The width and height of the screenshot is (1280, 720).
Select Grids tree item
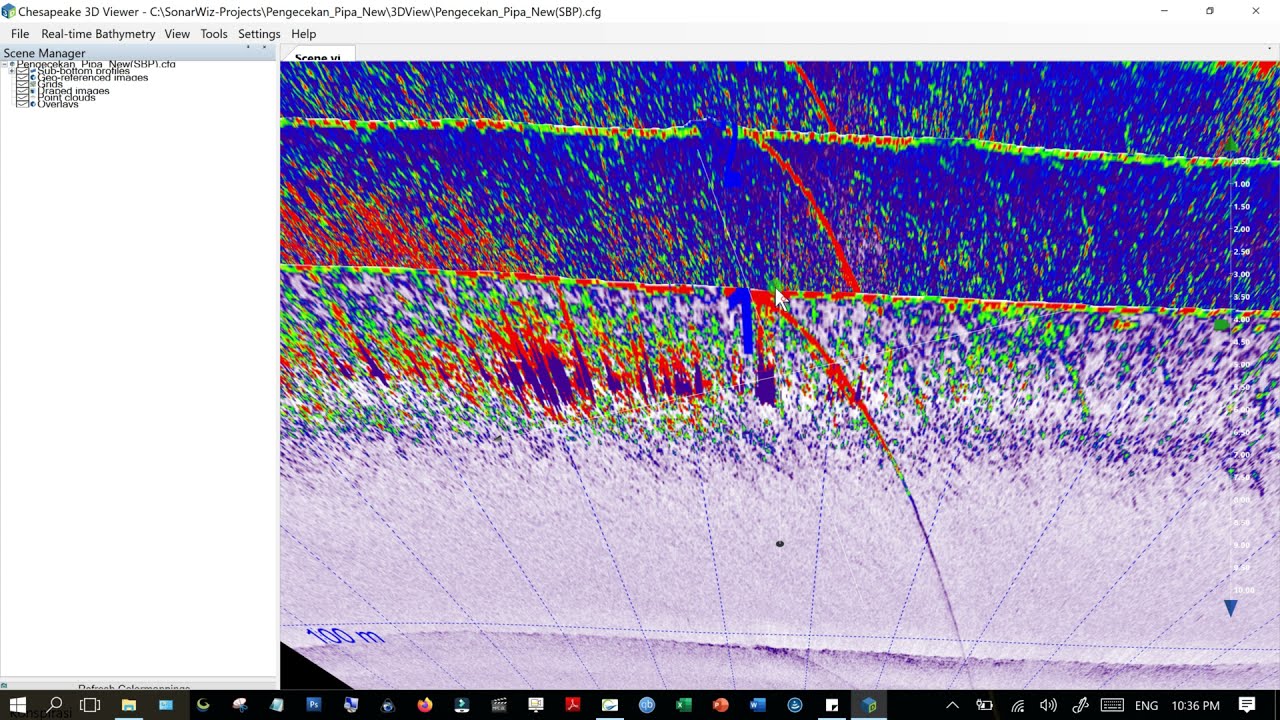tap(50, 85)
